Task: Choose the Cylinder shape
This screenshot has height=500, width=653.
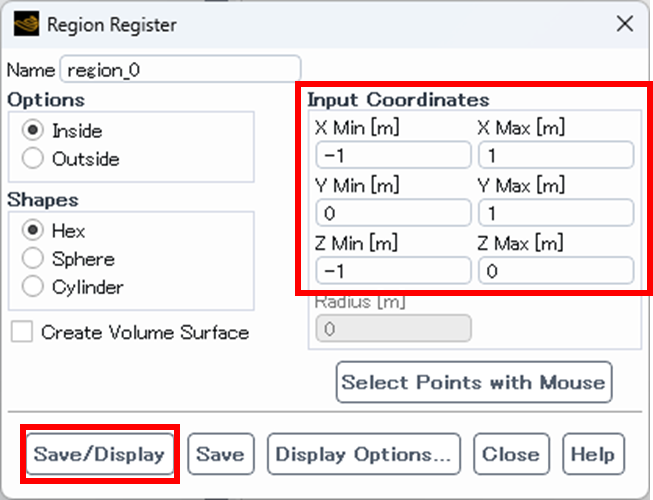Action: coord(32,286)
